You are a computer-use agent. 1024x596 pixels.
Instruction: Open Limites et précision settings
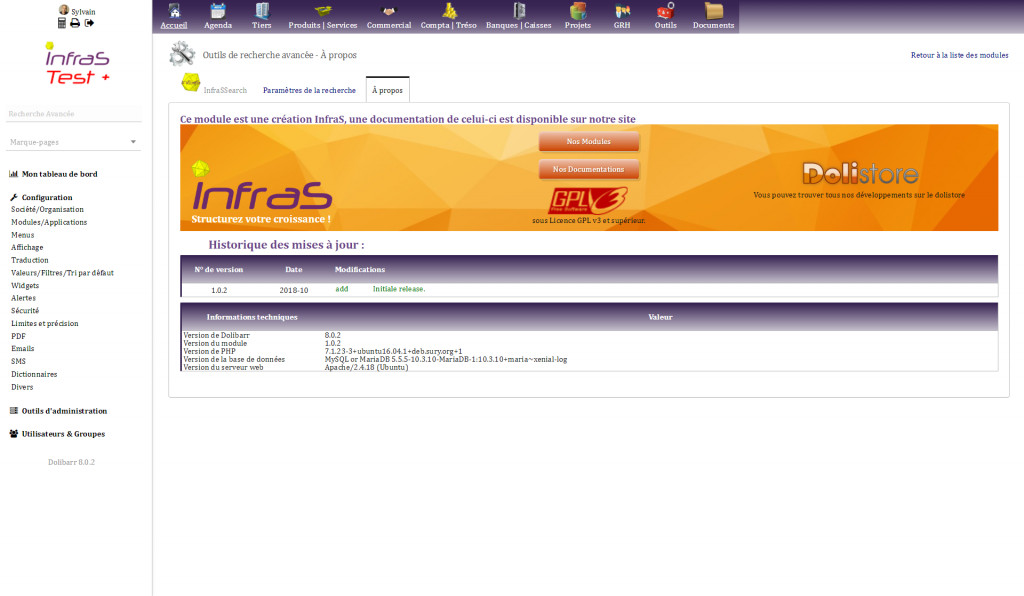44,323
